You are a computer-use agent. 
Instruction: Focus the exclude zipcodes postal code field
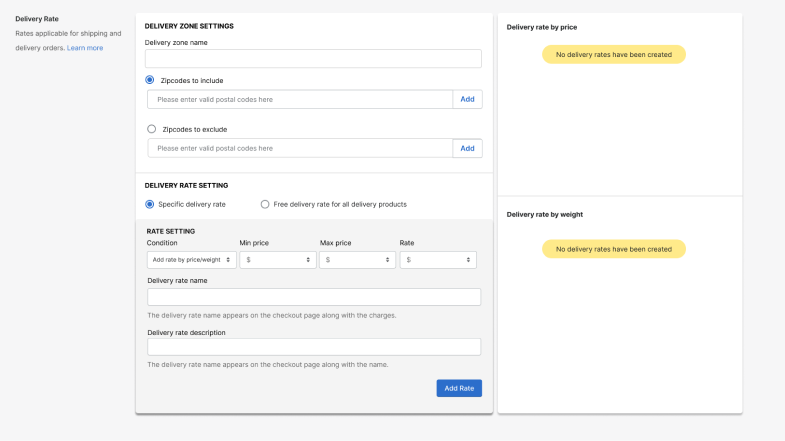(x=300, y=148)
